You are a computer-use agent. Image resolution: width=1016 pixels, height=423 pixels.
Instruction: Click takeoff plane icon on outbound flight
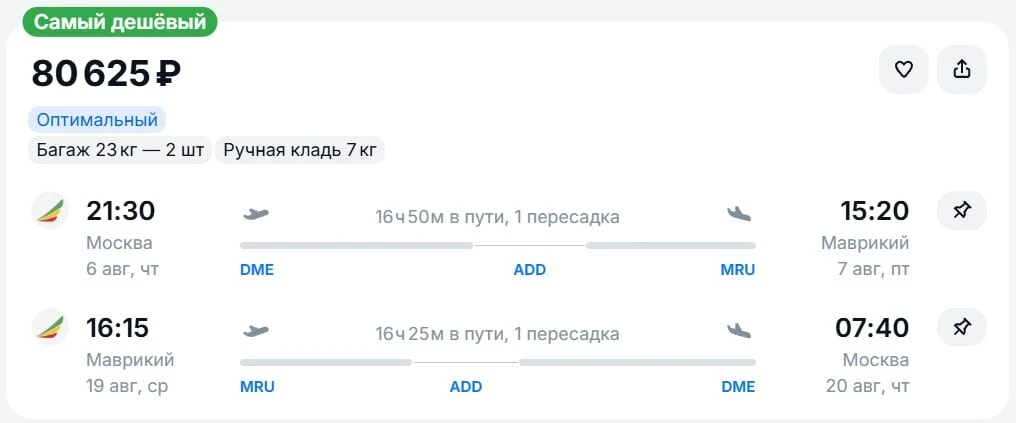(x=255, y=214)
